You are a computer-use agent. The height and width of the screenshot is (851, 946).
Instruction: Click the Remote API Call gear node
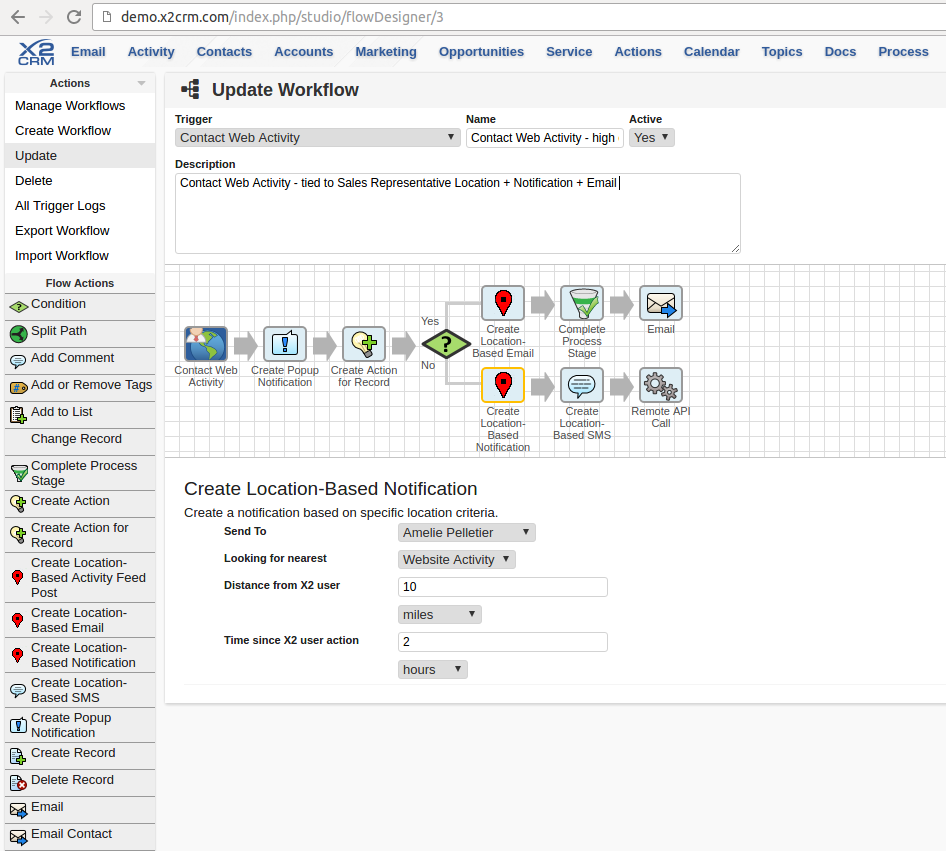[660, 385]
